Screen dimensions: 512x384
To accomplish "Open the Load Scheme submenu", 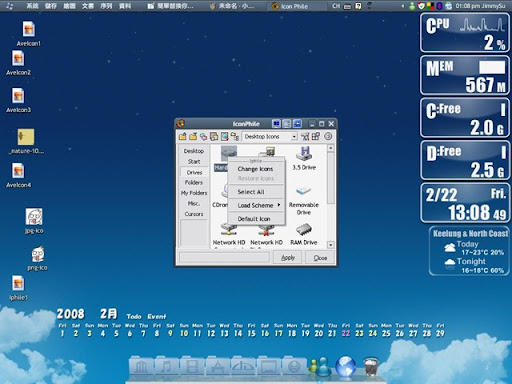I will point(256,205).
